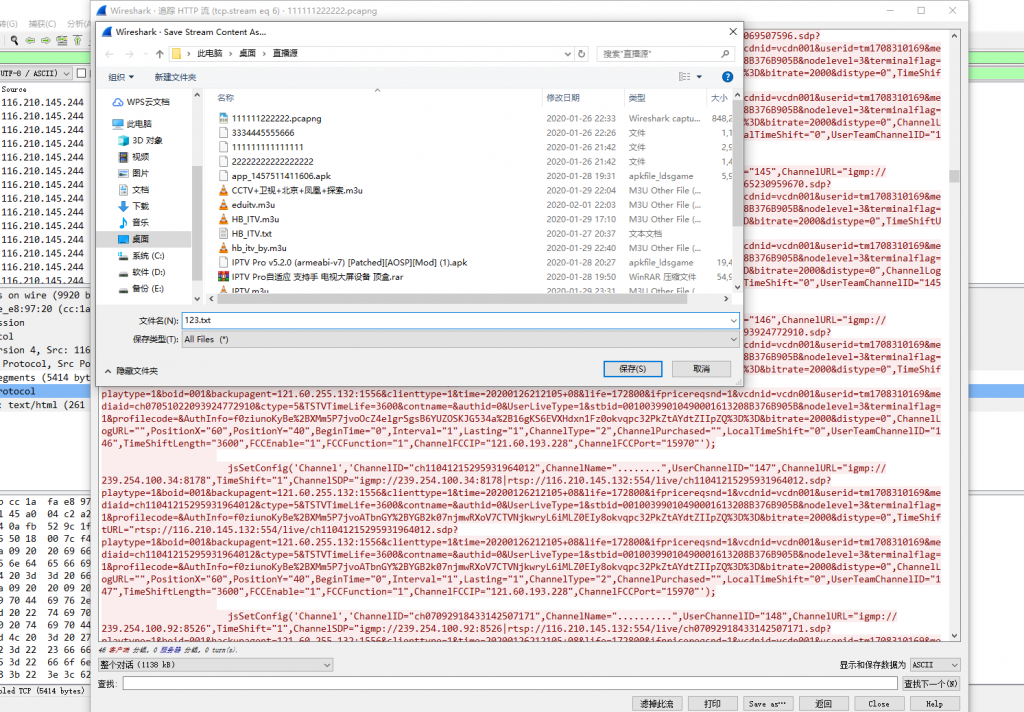This screenshot has width=1024, height=712.
Task: Open 文档 folder in navigation pane
Action: (x=134, y=189)
